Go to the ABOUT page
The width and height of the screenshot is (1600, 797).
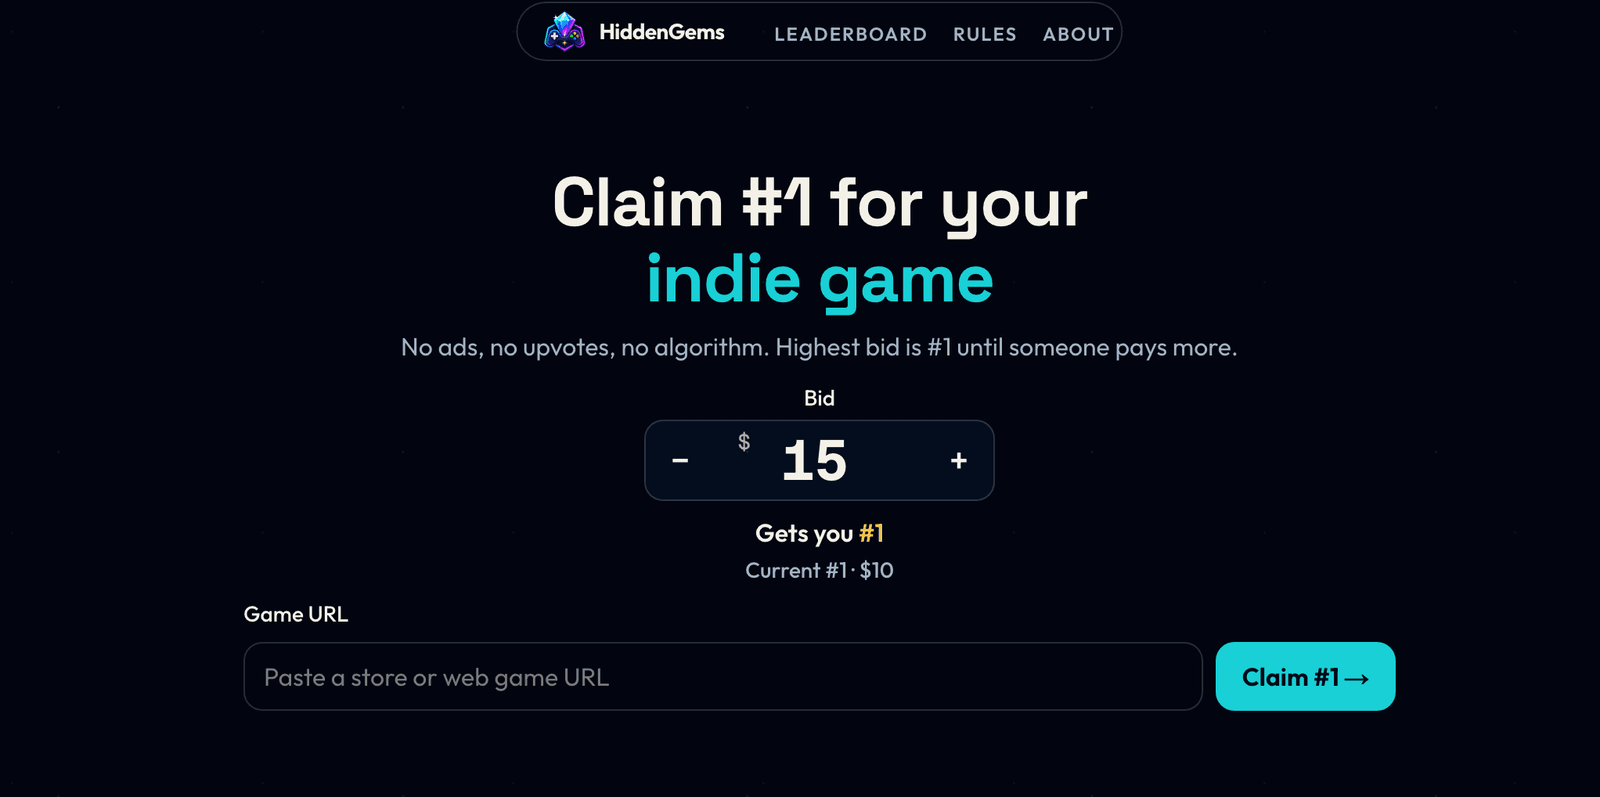[x=1078, y=34]
